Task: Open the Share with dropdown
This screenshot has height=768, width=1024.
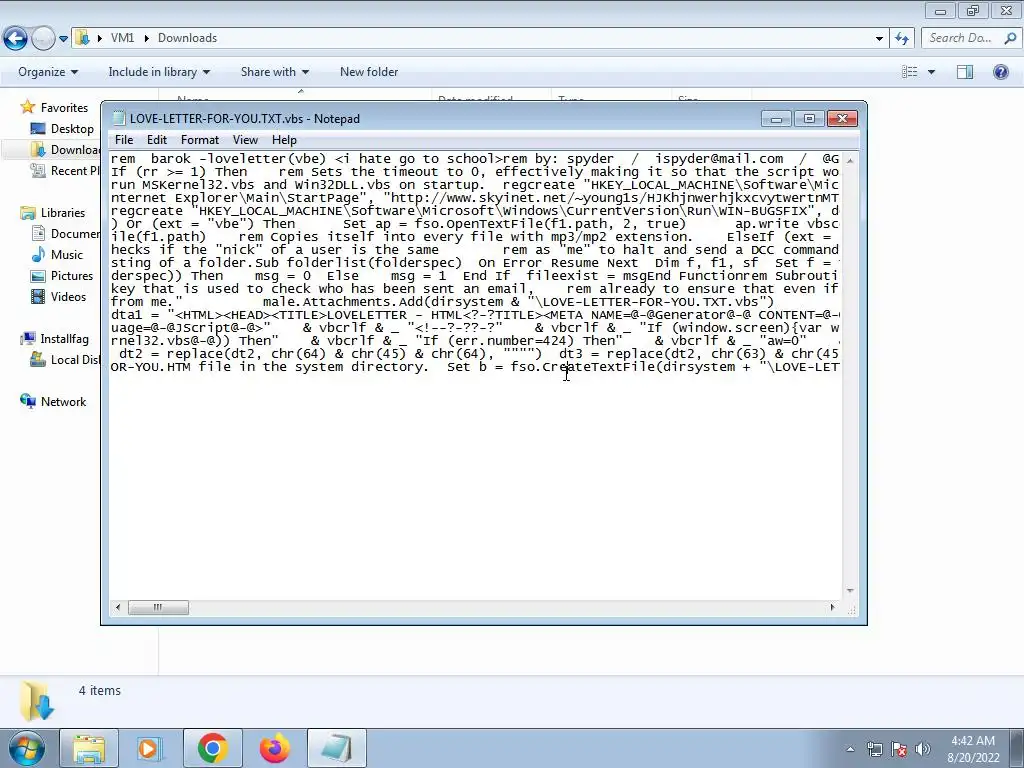Action: [x=274, y=72]
